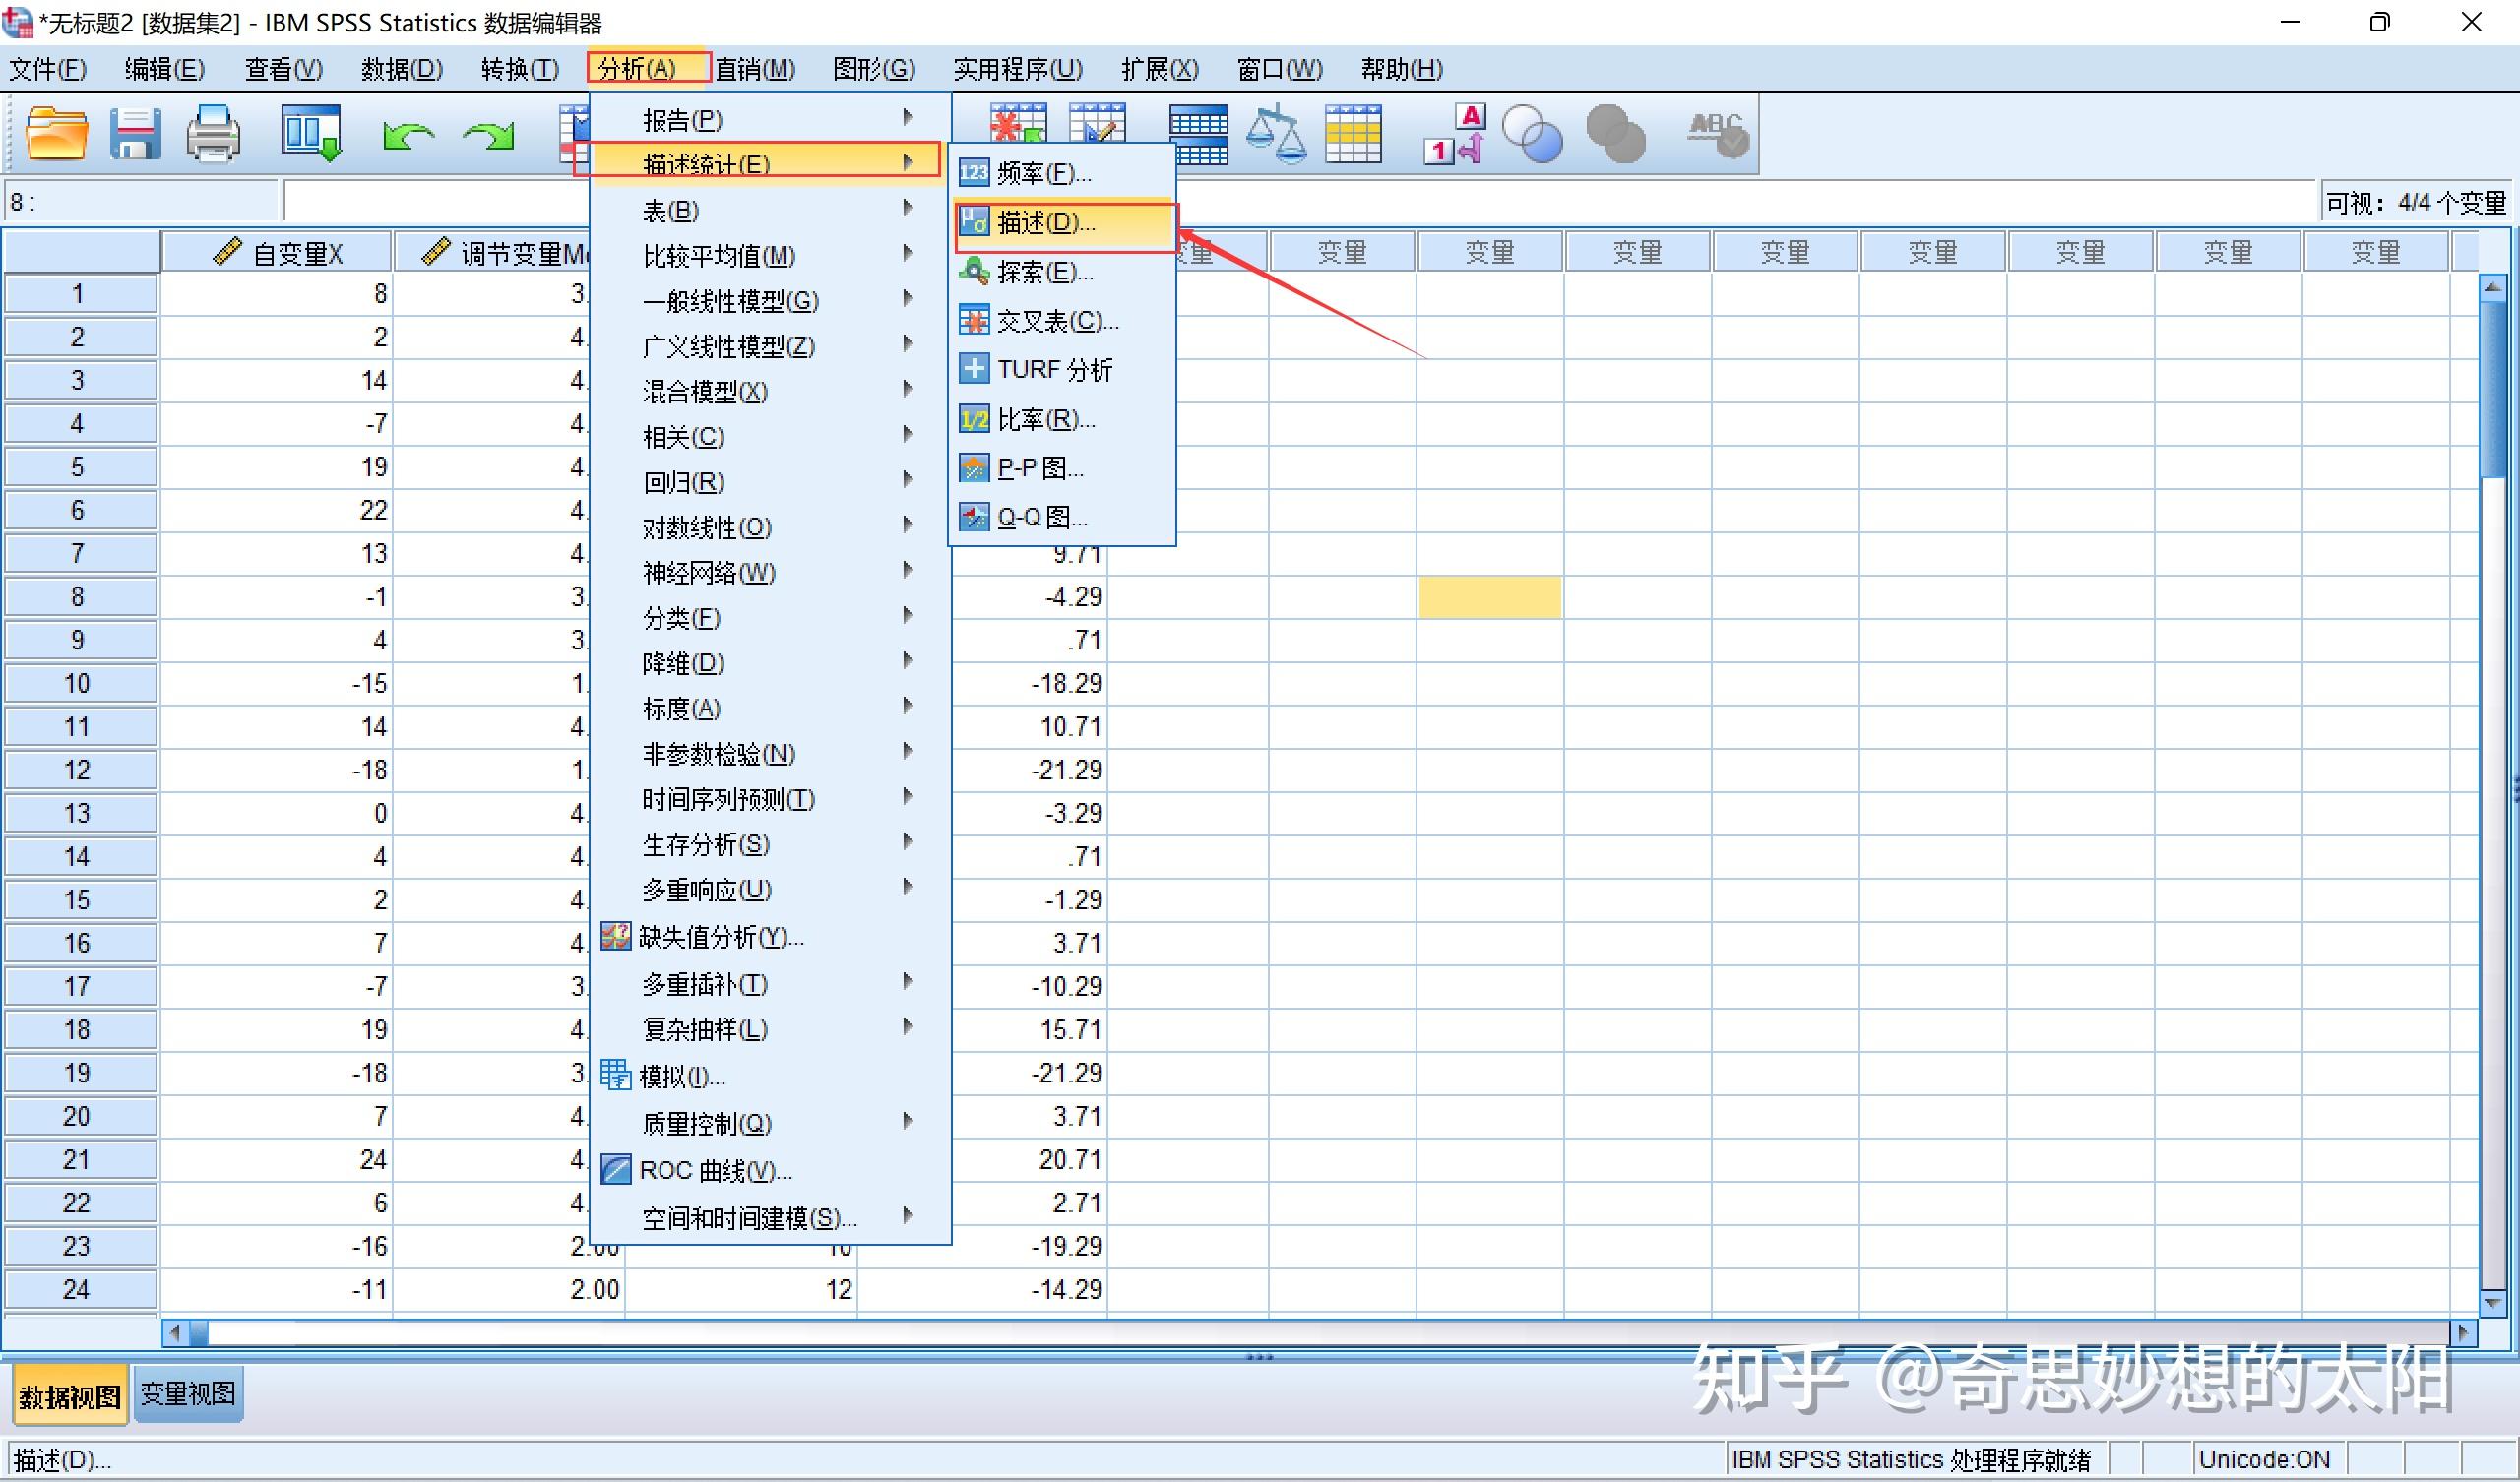Print using the printer toolbar icon
The width and height of the screenshot is (2520, 1482).
[213, 133]
